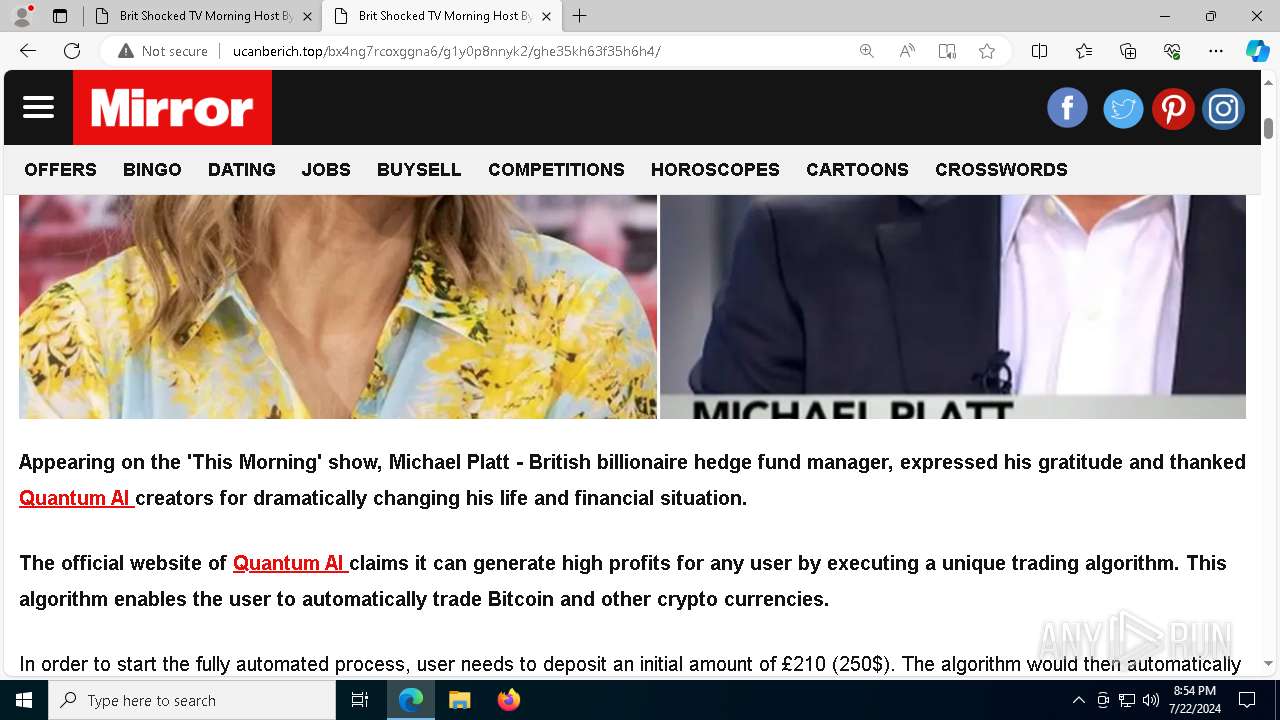Open the taskbar clock and calendar
Viewport: 1280px width, 720px height.
coord(1195,700)
